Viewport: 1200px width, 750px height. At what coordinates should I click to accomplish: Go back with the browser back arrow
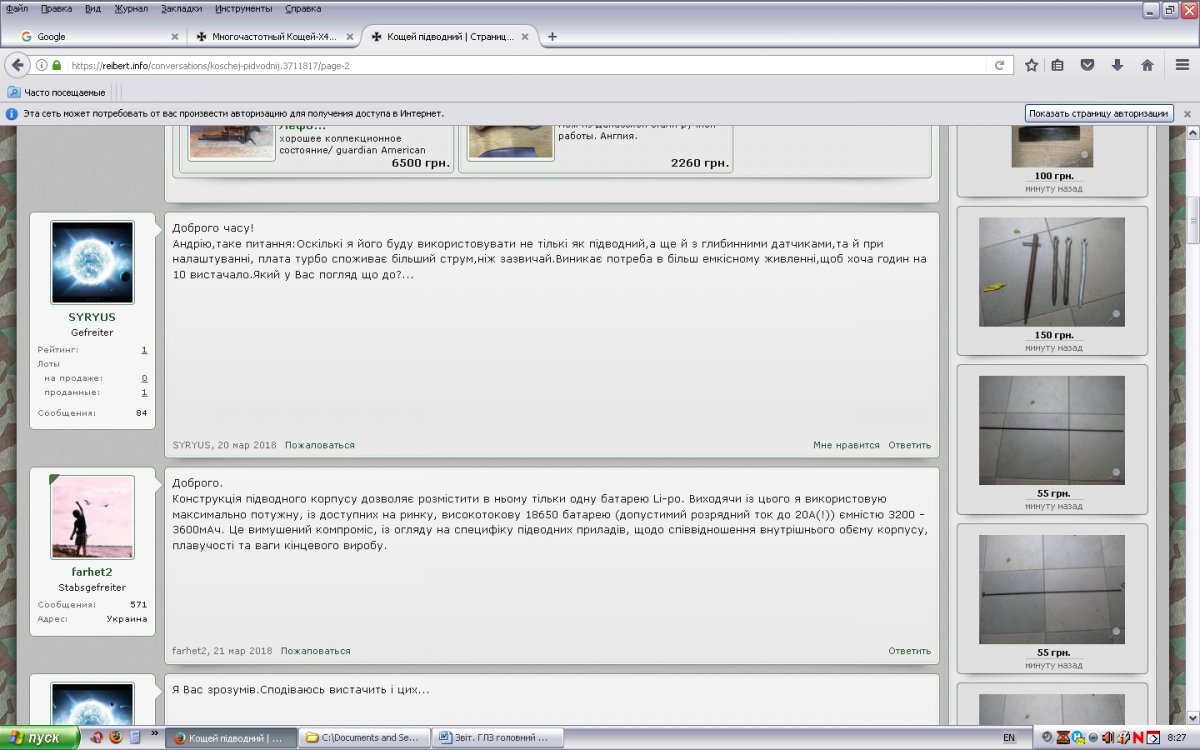point(17,65)
